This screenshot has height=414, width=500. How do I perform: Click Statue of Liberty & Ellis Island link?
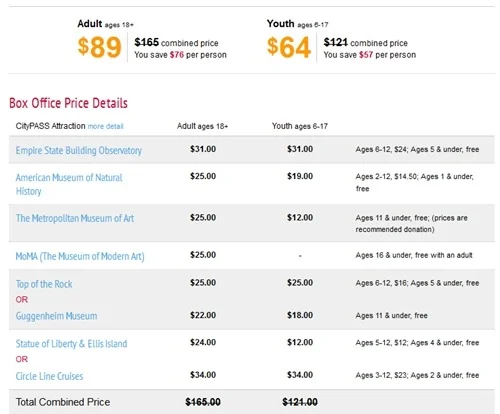(71, 344)
